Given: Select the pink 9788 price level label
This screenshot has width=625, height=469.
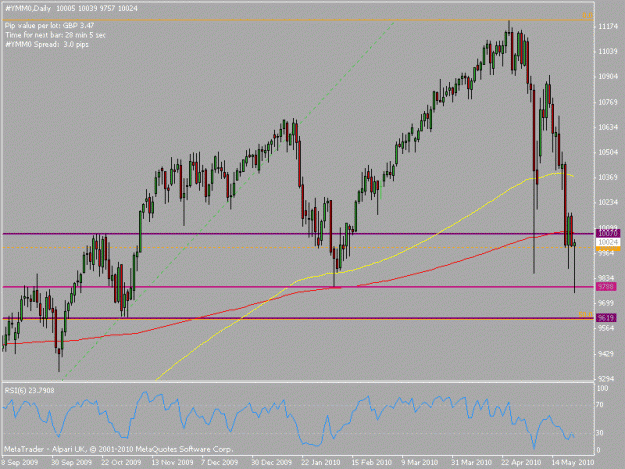Looking at the screenshot, I should 606,287.
